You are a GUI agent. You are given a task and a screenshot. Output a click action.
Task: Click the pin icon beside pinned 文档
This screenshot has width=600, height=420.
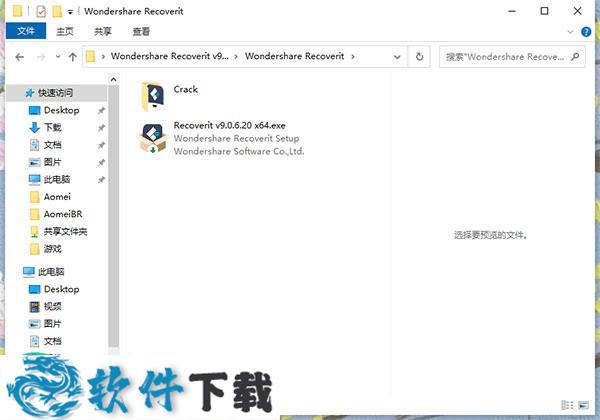coord(101,145)
